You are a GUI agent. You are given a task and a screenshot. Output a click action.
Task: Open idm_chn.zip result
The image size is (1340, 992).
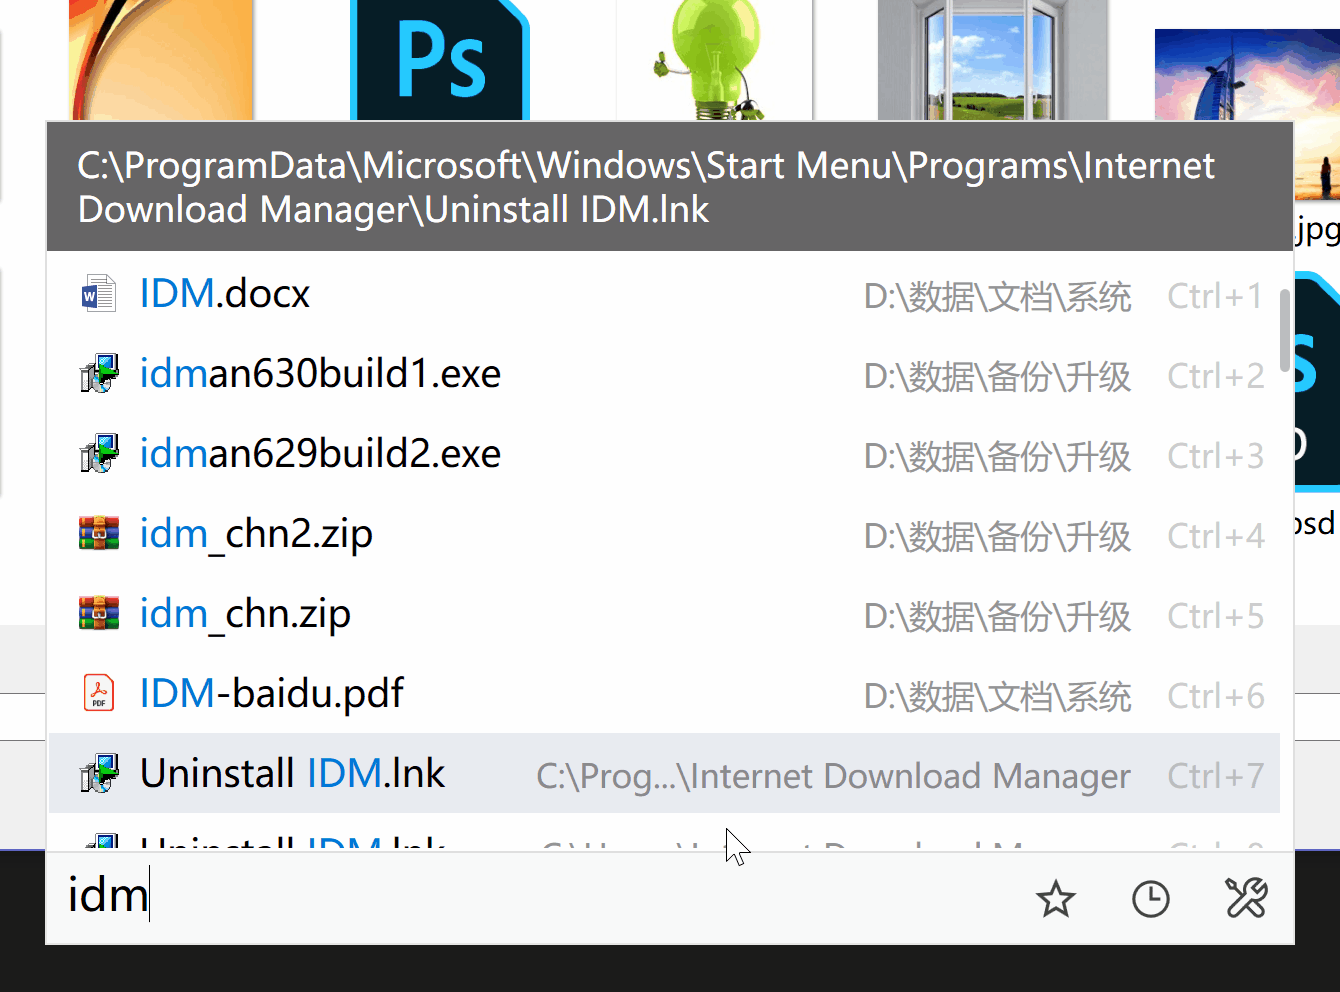coord(664,614)
